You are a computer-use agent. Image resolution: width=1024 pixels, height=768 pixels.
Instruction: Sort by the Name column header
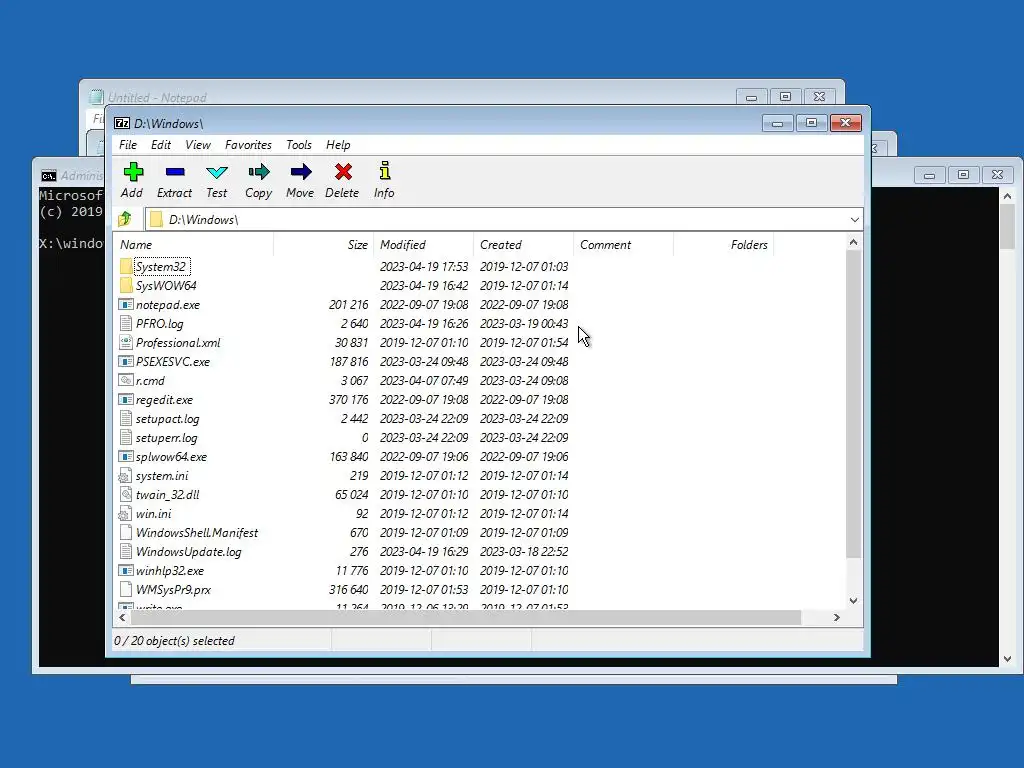(195, 245)
